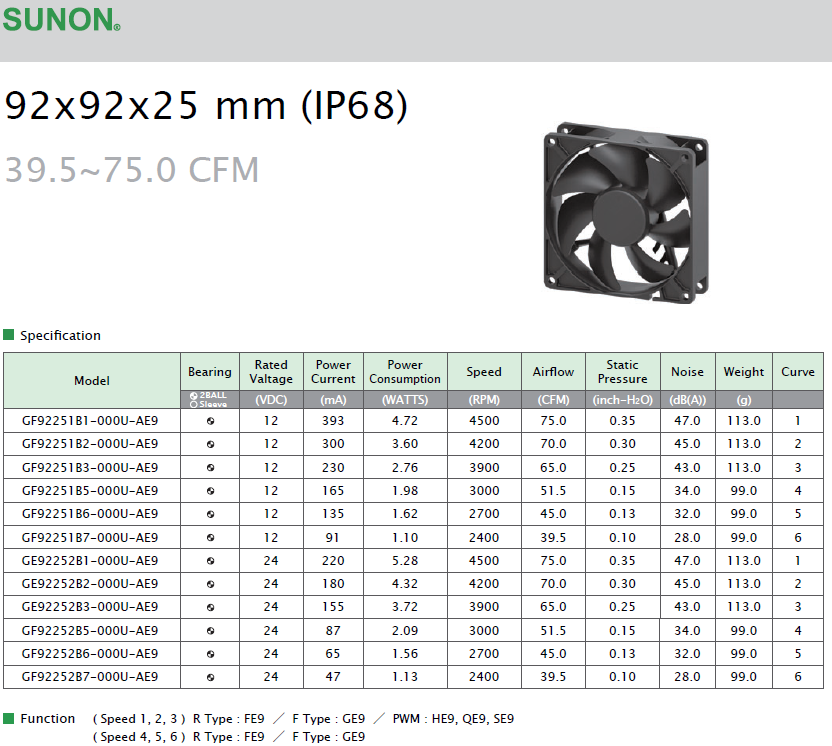Click model name GF92251B2-000U-AE9
This screenshot has height=746, width=832.
(90, 444)
